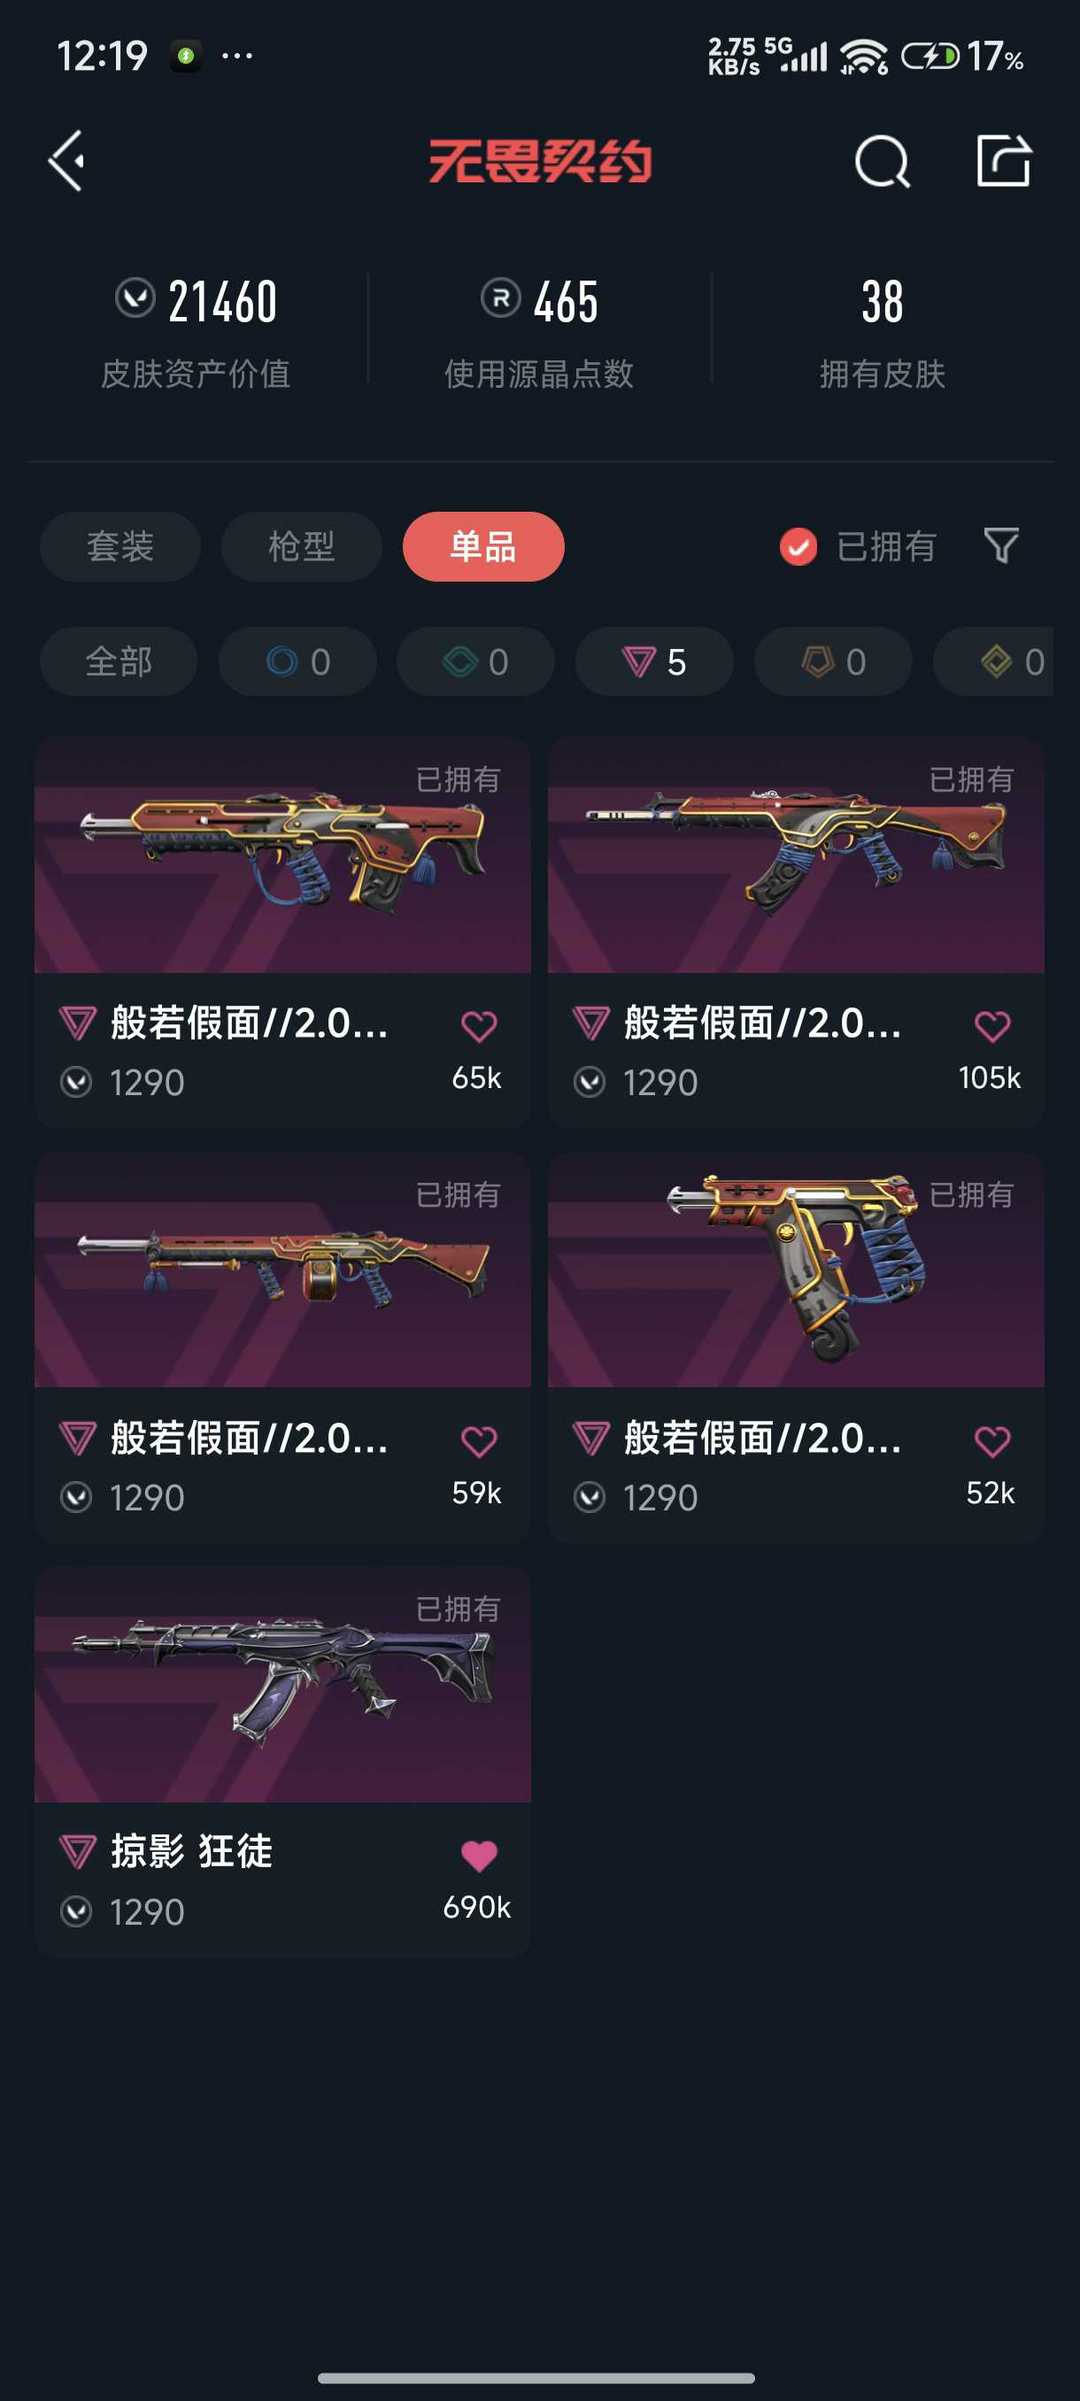Filter by green diamond tier chip
This screenshot has width=1080, height=2401.
[x=475, y=661]
